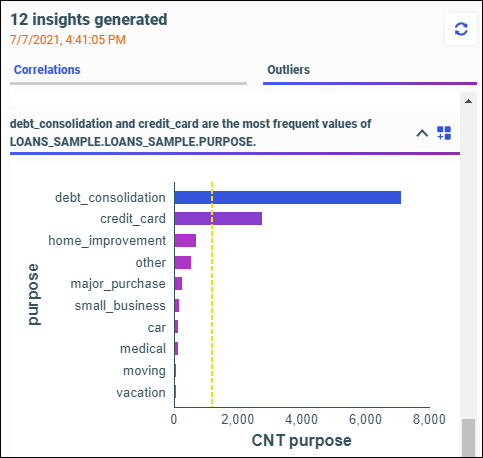Image resolution: width=483 pixels, height=458 pixels.
Task: Click the scroll up arrow
Action: [468, 101]
